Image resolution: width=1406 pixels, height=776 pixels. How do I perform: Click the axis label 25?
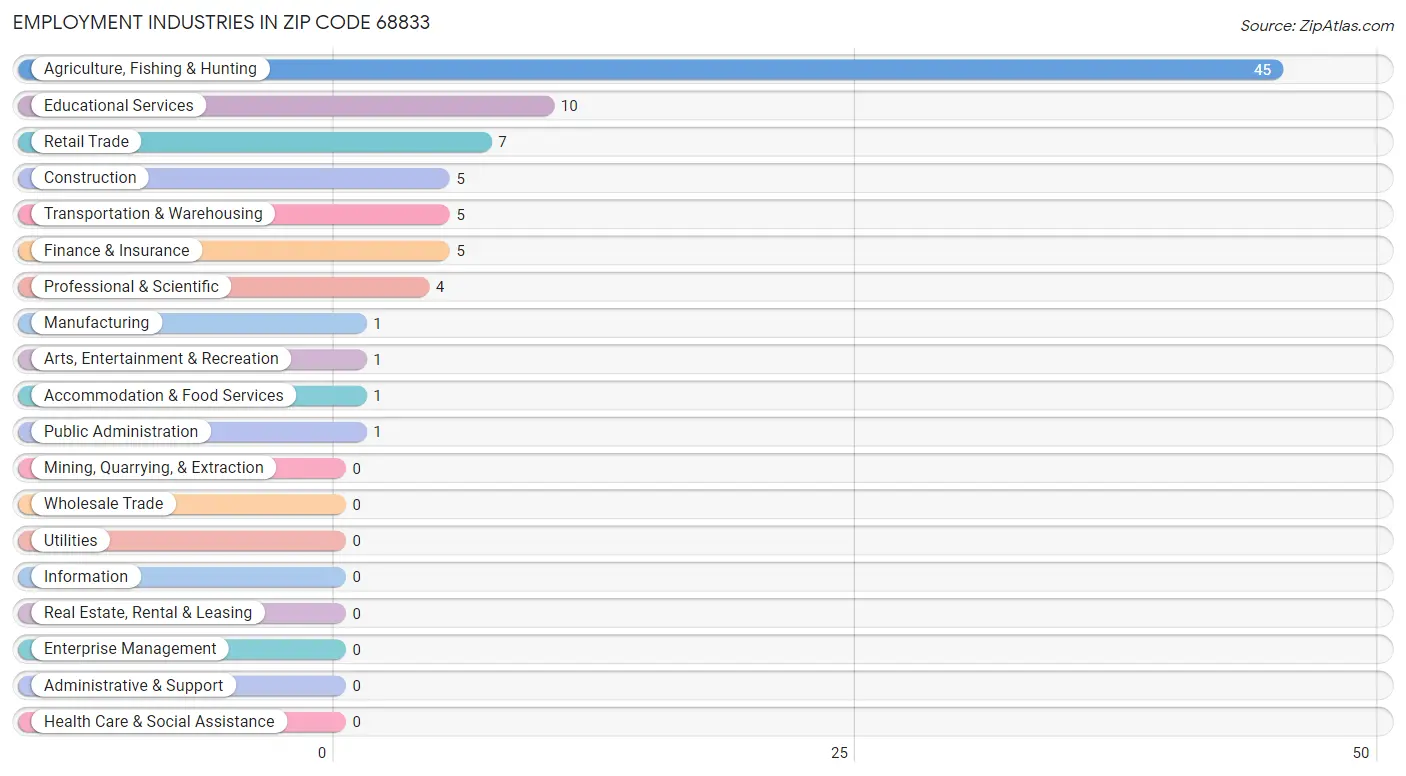[840, 753]
